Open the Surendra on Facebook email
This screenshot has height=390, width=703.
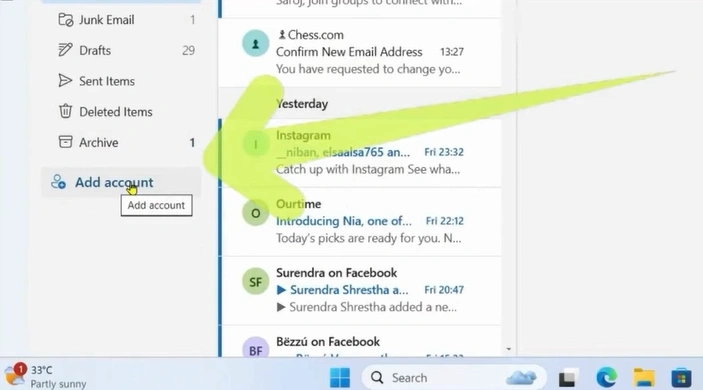(x=362, y=291)
